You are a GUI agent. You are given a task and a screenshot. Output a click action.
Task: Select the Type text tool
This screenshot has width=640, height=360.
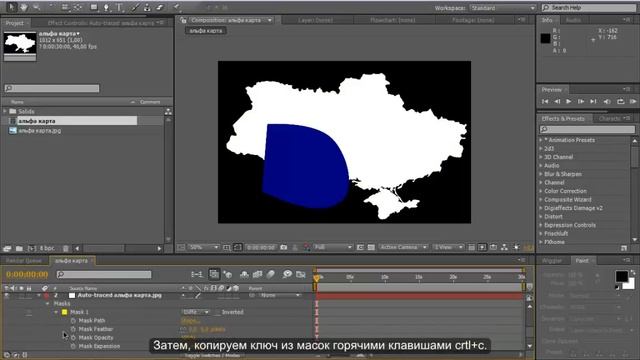pos(120,7)
